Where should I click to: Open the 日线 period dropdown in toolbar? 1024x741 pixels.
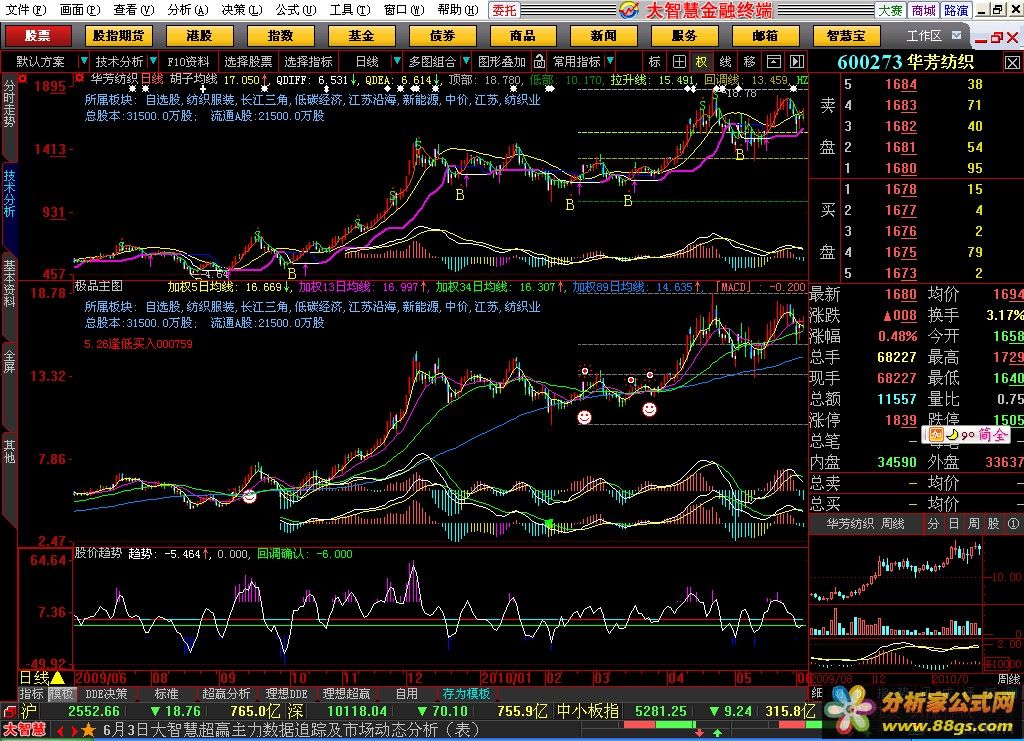pyautogui.click(x=367, y=61)
